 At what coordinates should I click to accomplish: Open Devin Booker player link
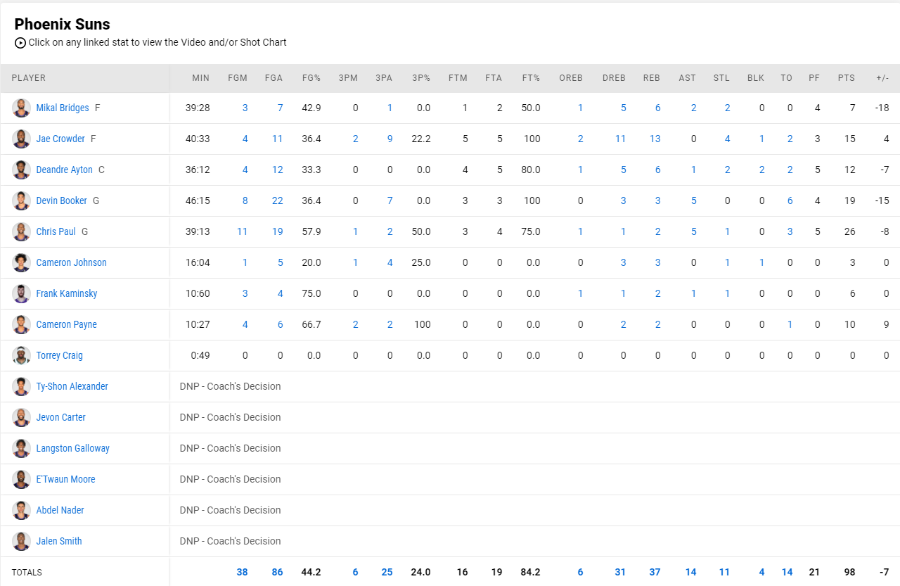coord(61,201)
